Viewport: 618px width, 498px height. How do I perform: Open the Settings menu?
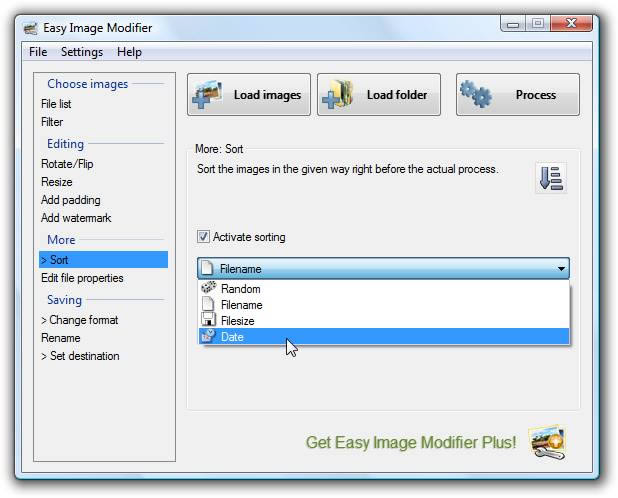point(82,52)
